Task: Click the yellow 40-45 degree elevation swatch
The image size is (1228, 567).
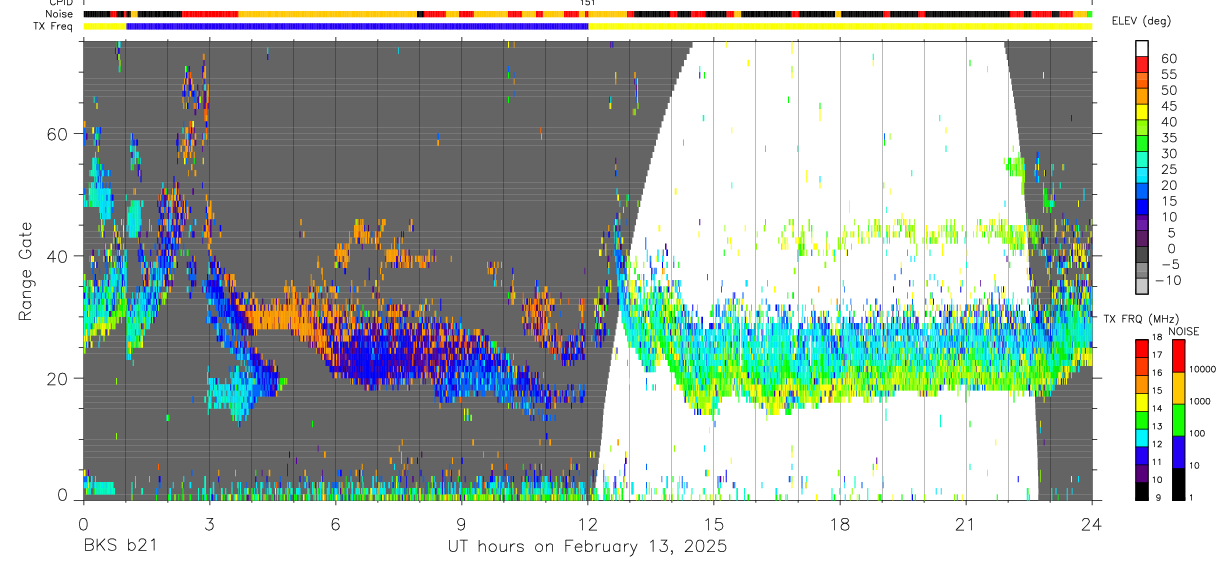Action: click(x=1142, y=113)
